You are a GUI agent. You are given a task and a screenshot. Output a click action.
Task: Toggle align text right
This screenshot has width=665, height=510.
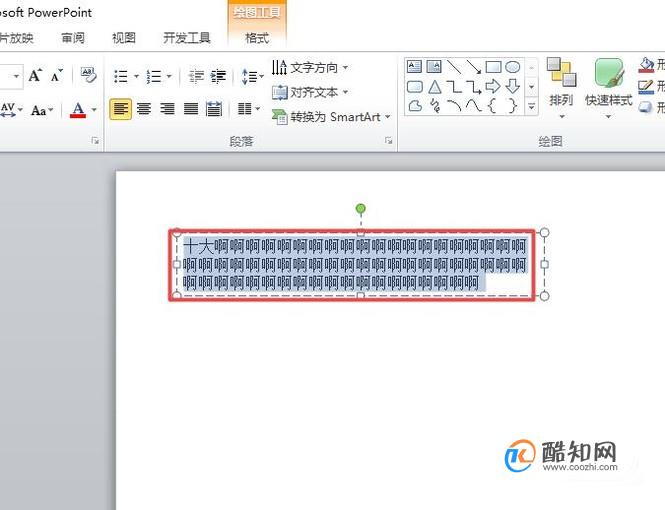point(168,109)
